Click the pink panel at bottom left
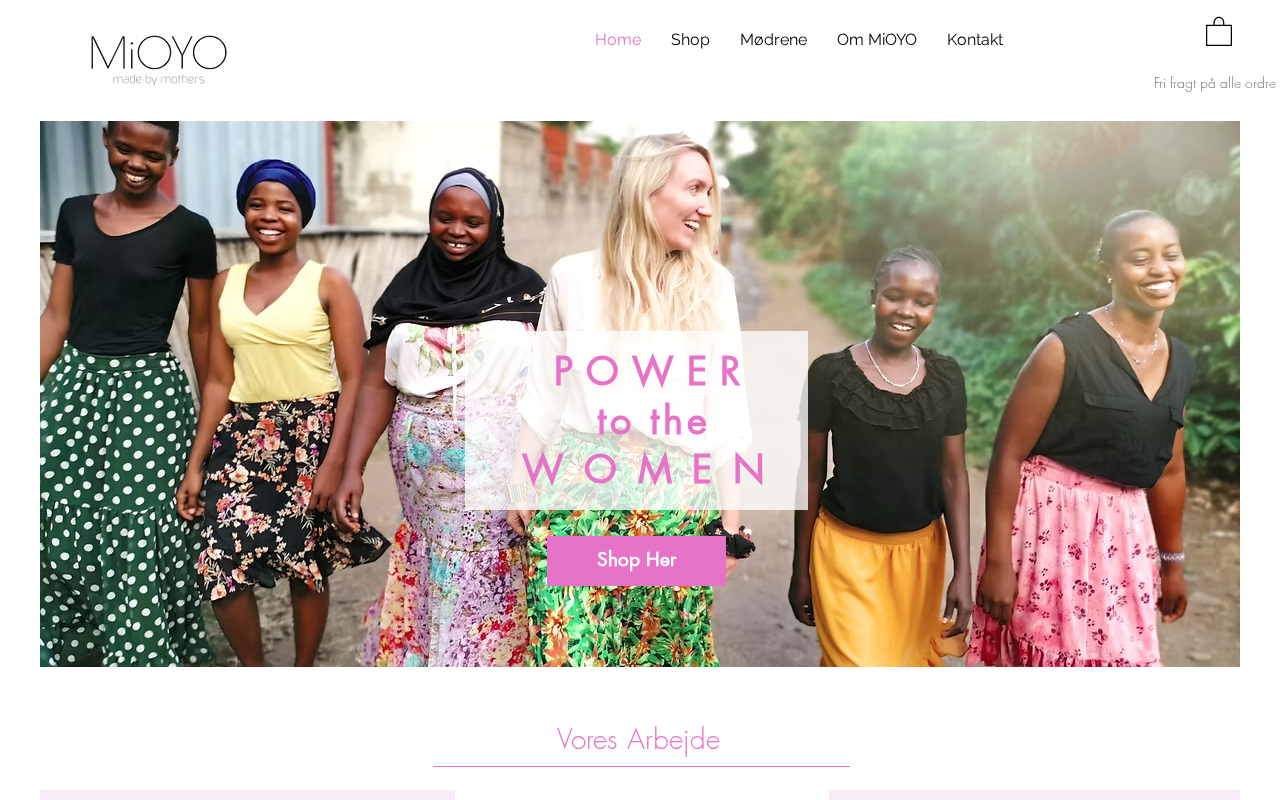 247,795
